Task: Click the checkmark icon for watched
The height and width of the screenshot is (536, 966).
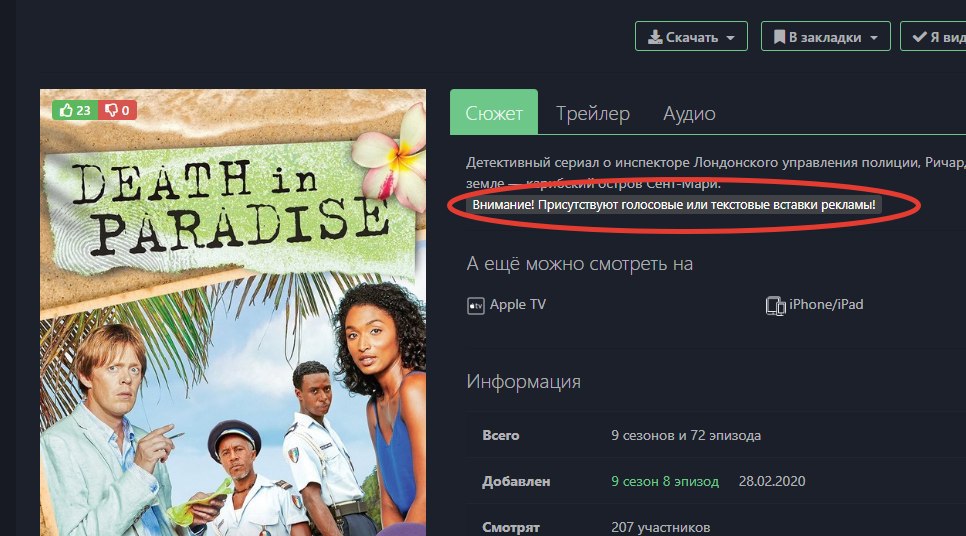Action: click(x=919, y=37)
